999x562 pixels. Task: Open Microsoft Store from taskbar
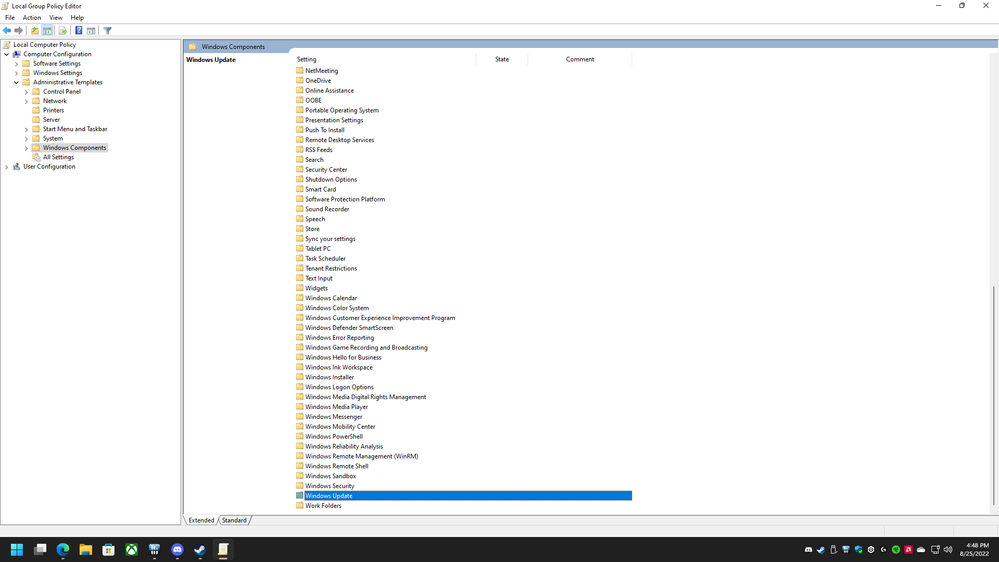coord(108,549)
